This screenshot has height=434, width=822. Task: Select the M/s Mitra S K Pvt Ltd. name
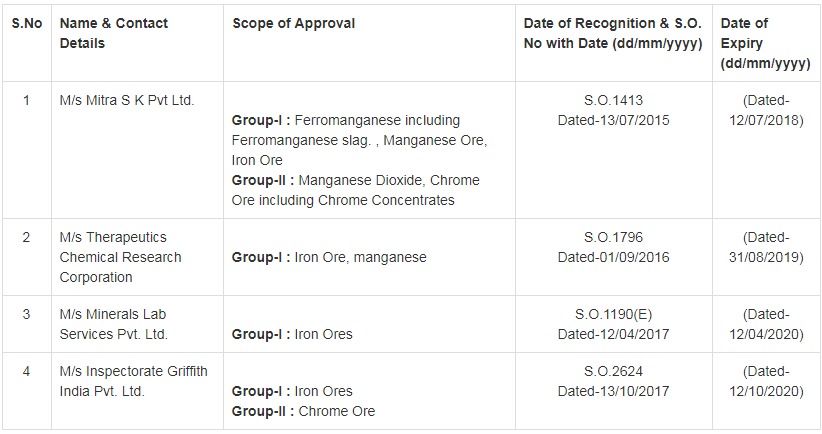point(127,100)
